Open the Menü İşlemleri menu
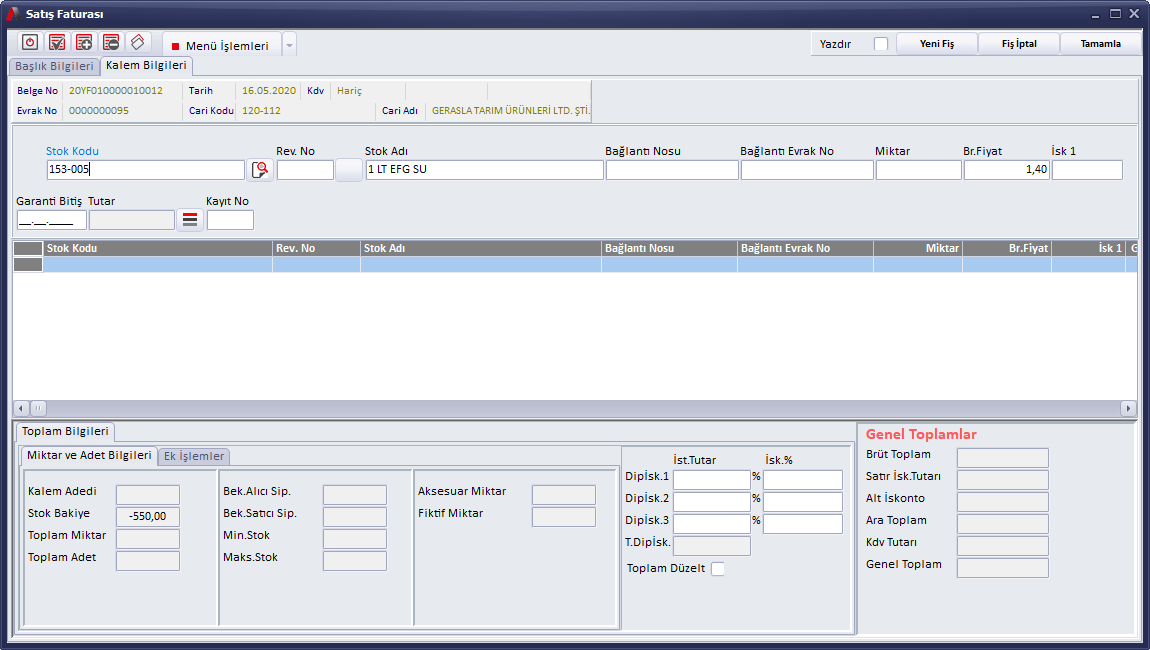The width and height of the screenshot is (1150, 650). pos(221,45)
